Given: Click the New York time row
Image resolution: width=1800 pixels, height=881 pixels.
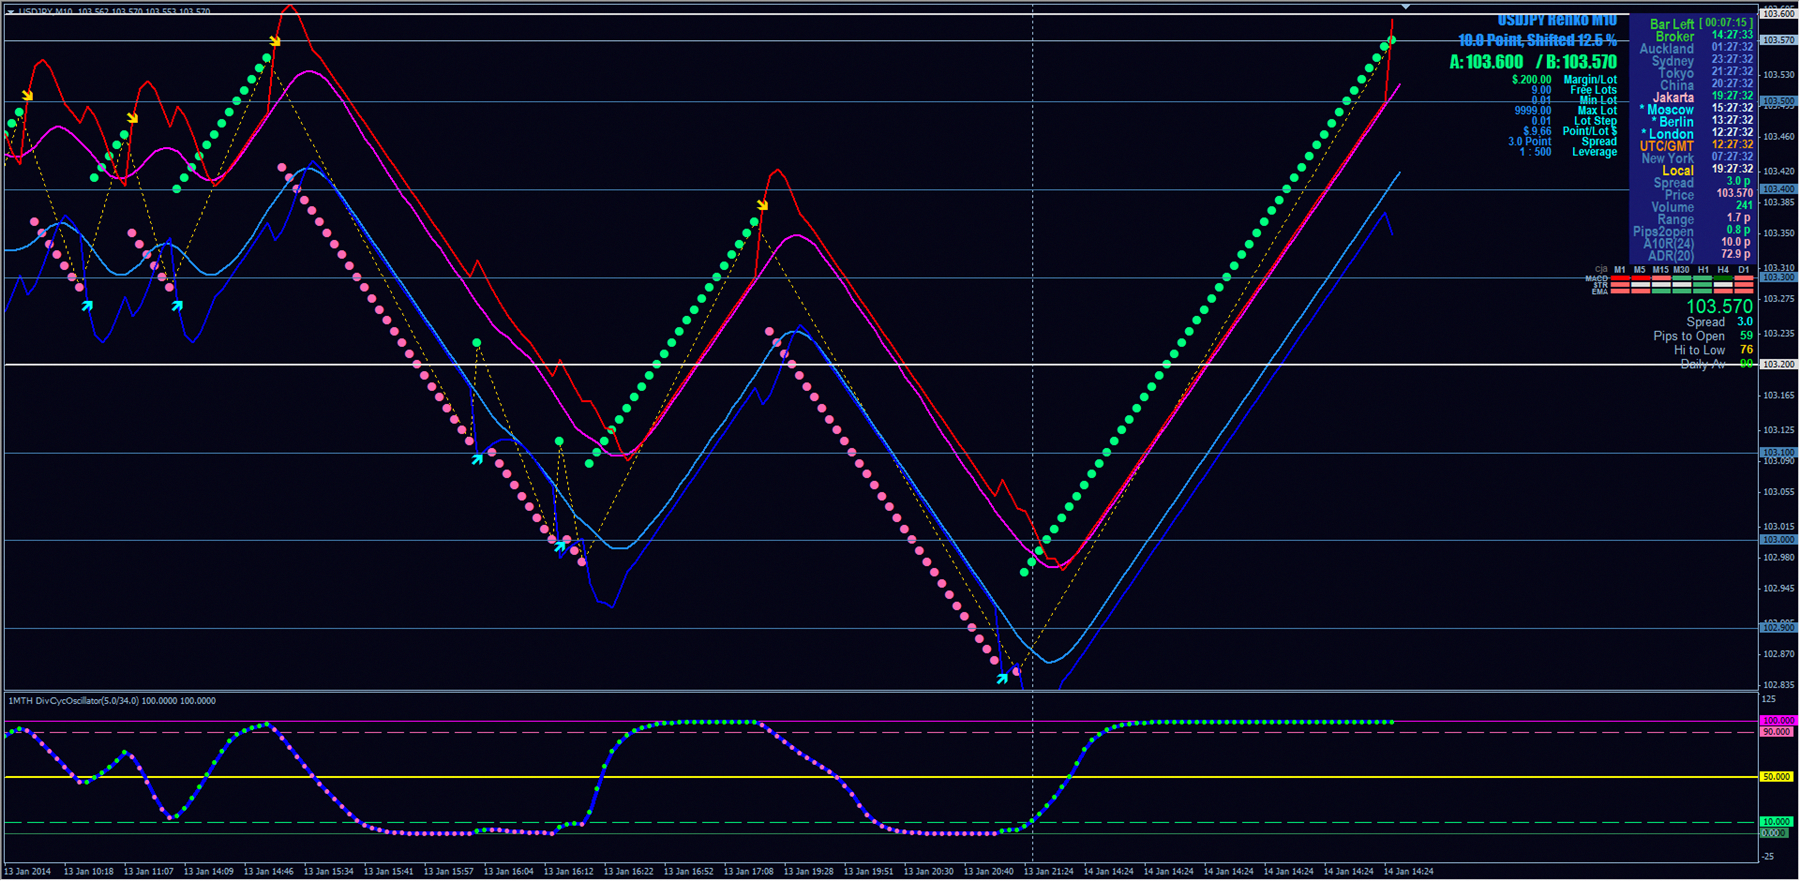Looking at the screenshot, I should tap(1697, 158).
